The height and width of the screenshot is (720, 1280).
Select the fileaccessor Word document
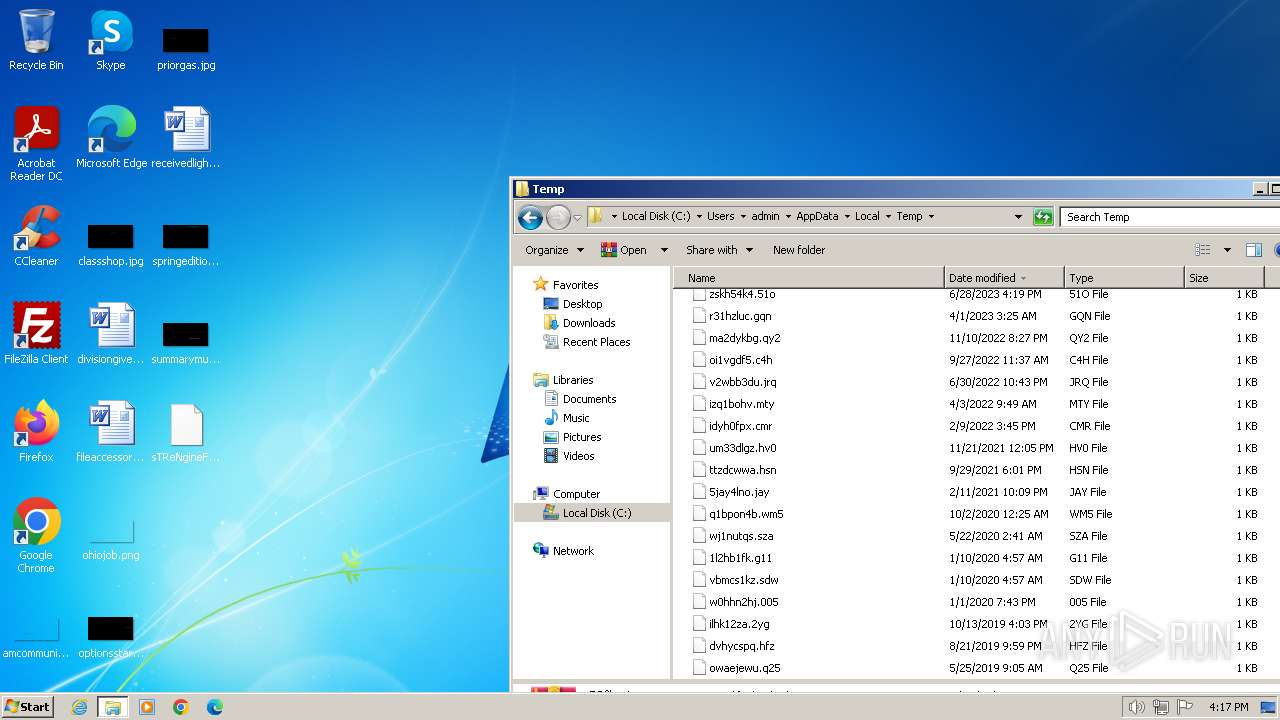point(111,431)
